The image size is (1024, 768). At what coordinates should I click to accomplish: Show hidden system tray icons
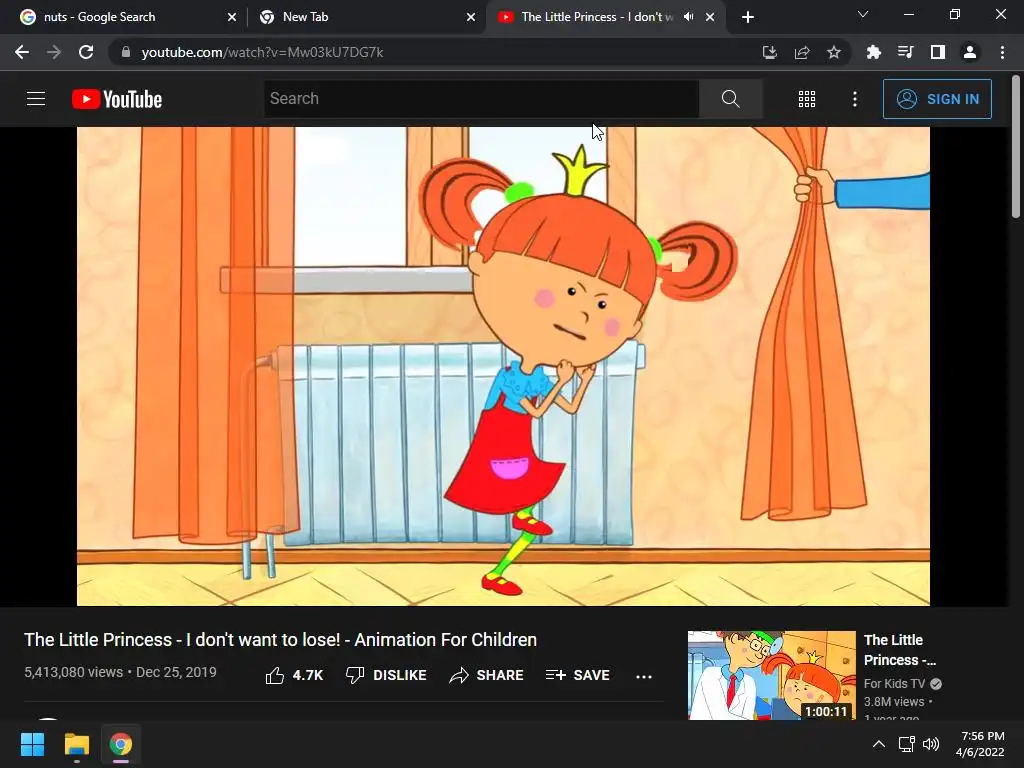878,744
